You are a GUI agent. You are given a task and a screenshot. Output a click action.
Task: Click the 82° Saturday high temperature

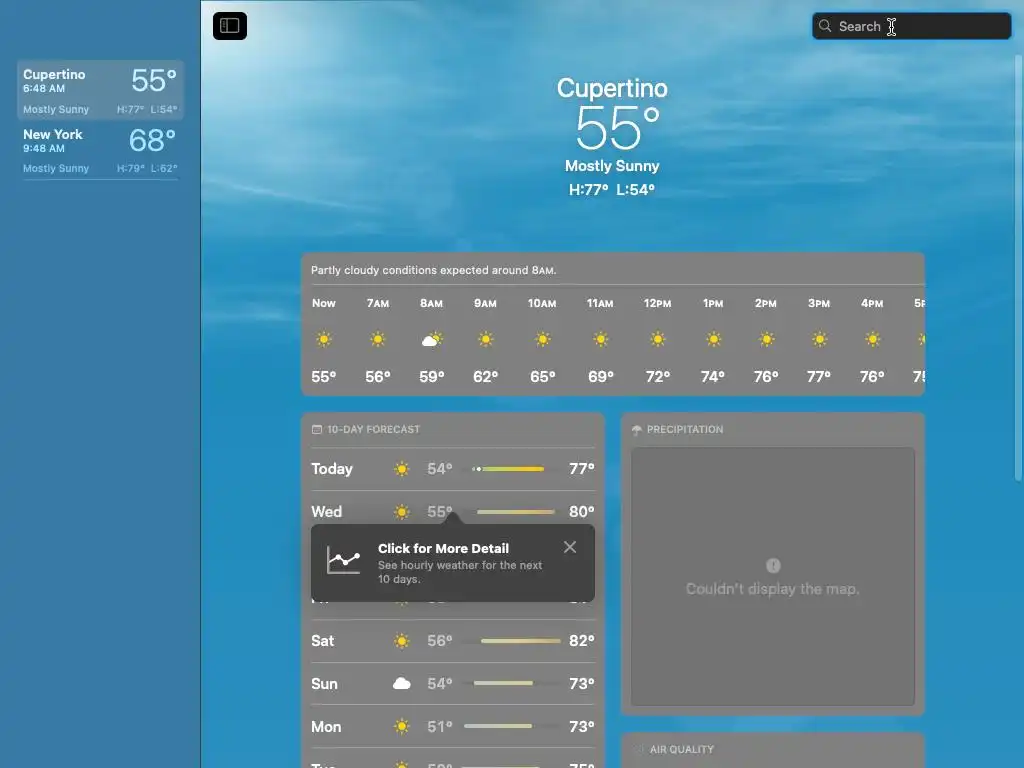[581, 641]
